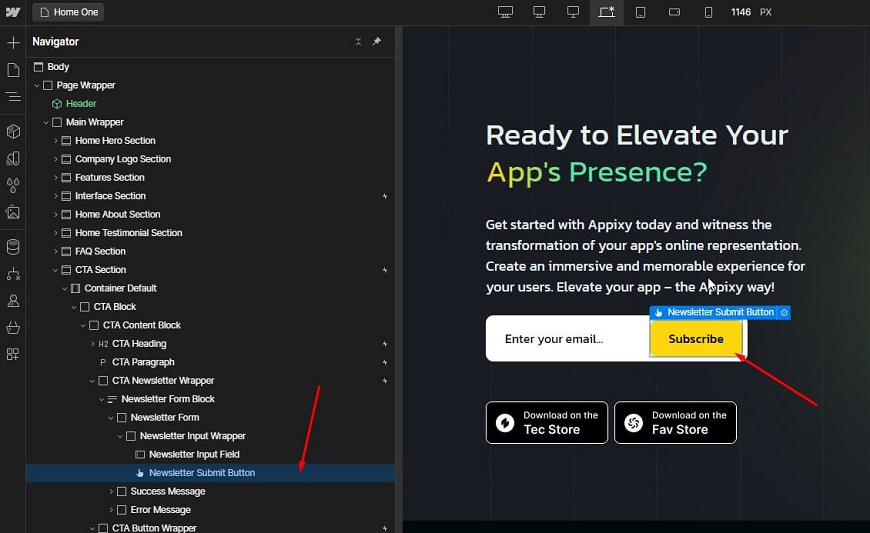Select Interface Section in Navigator
This screenshot has height=533, width=870.
click(x=210, y=196)
